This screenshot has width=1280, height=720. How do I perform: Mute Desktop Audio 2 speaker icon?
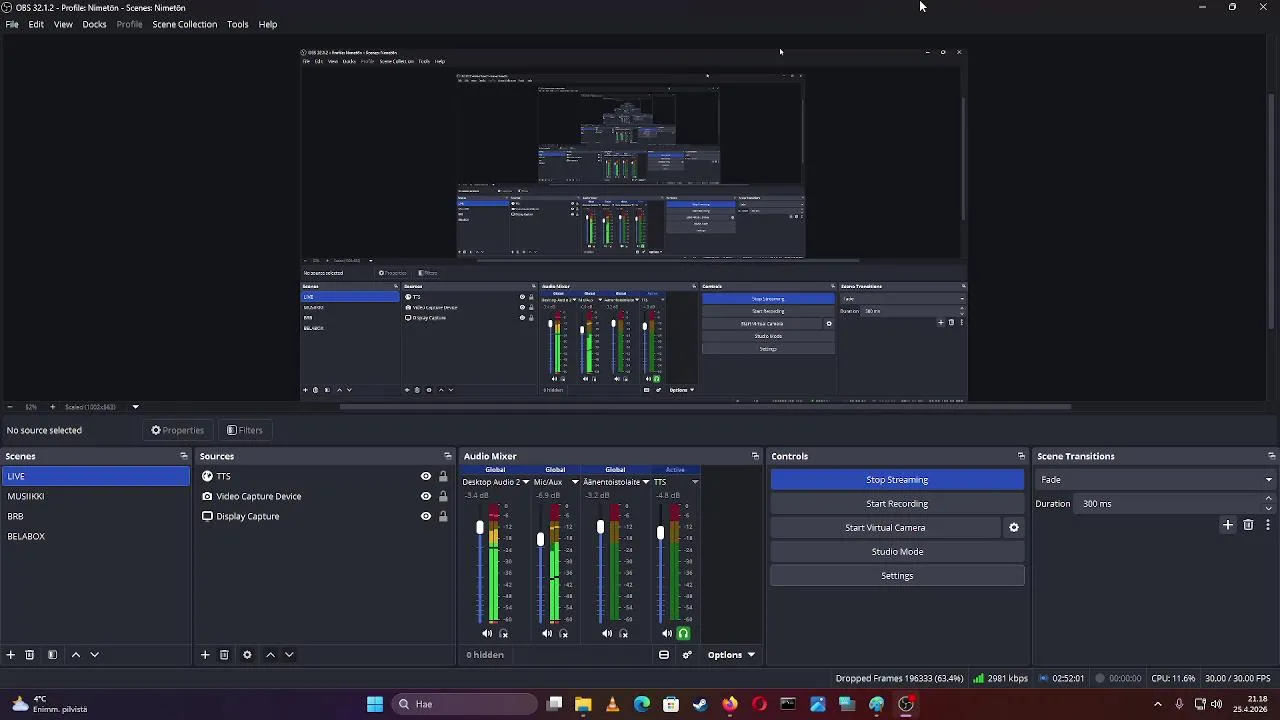pos(487,633)
